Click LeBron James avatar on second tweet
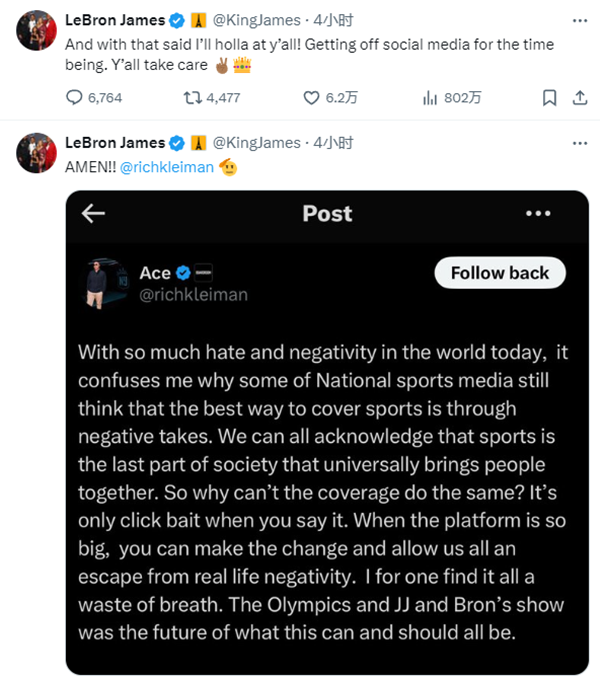The width and height of the screenshot is (600, 680). pos(36,153)
